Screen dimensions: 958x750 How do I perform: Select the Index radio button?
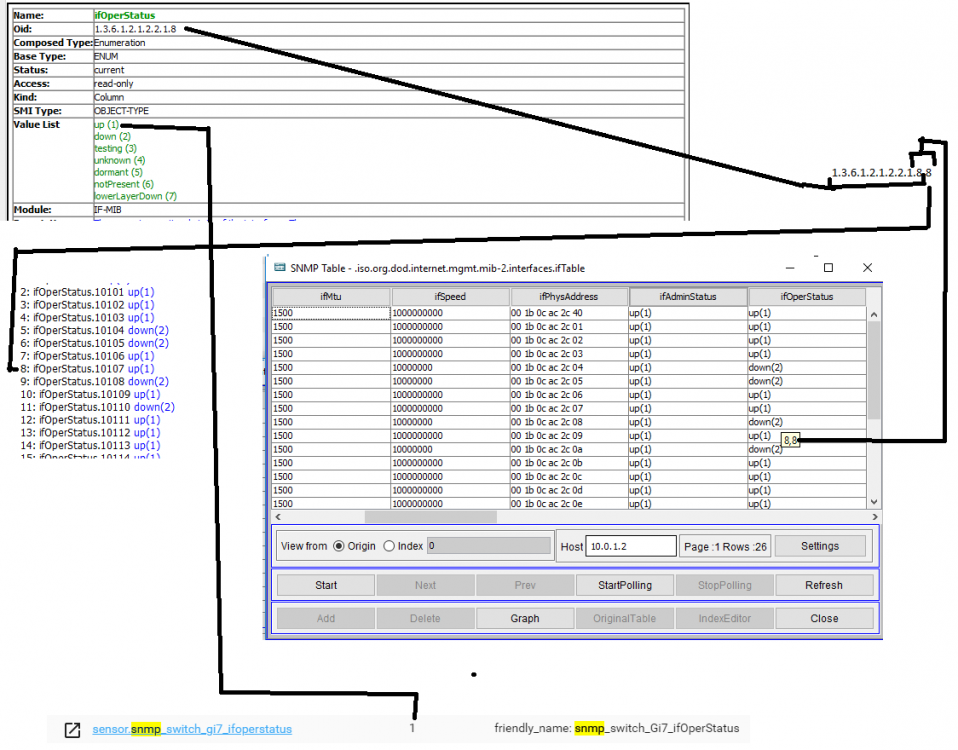point(389,545)
